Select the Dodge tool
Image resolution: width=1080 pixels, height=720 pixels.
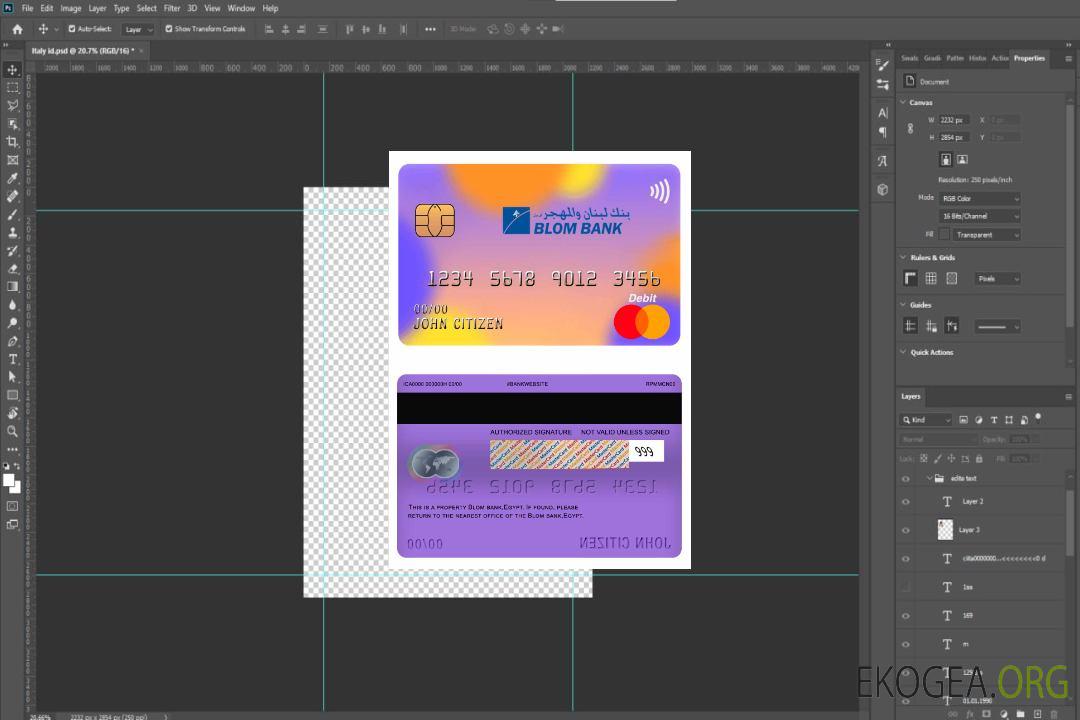click(12, 323)
